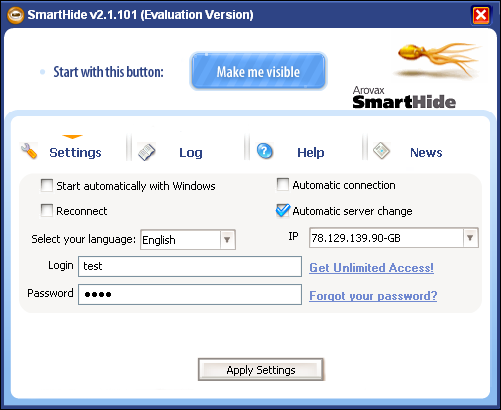The height and width of the screenshot is (410, 501).
Task: Click the 'Select your language:' label
Action: [x=83, y=239]
